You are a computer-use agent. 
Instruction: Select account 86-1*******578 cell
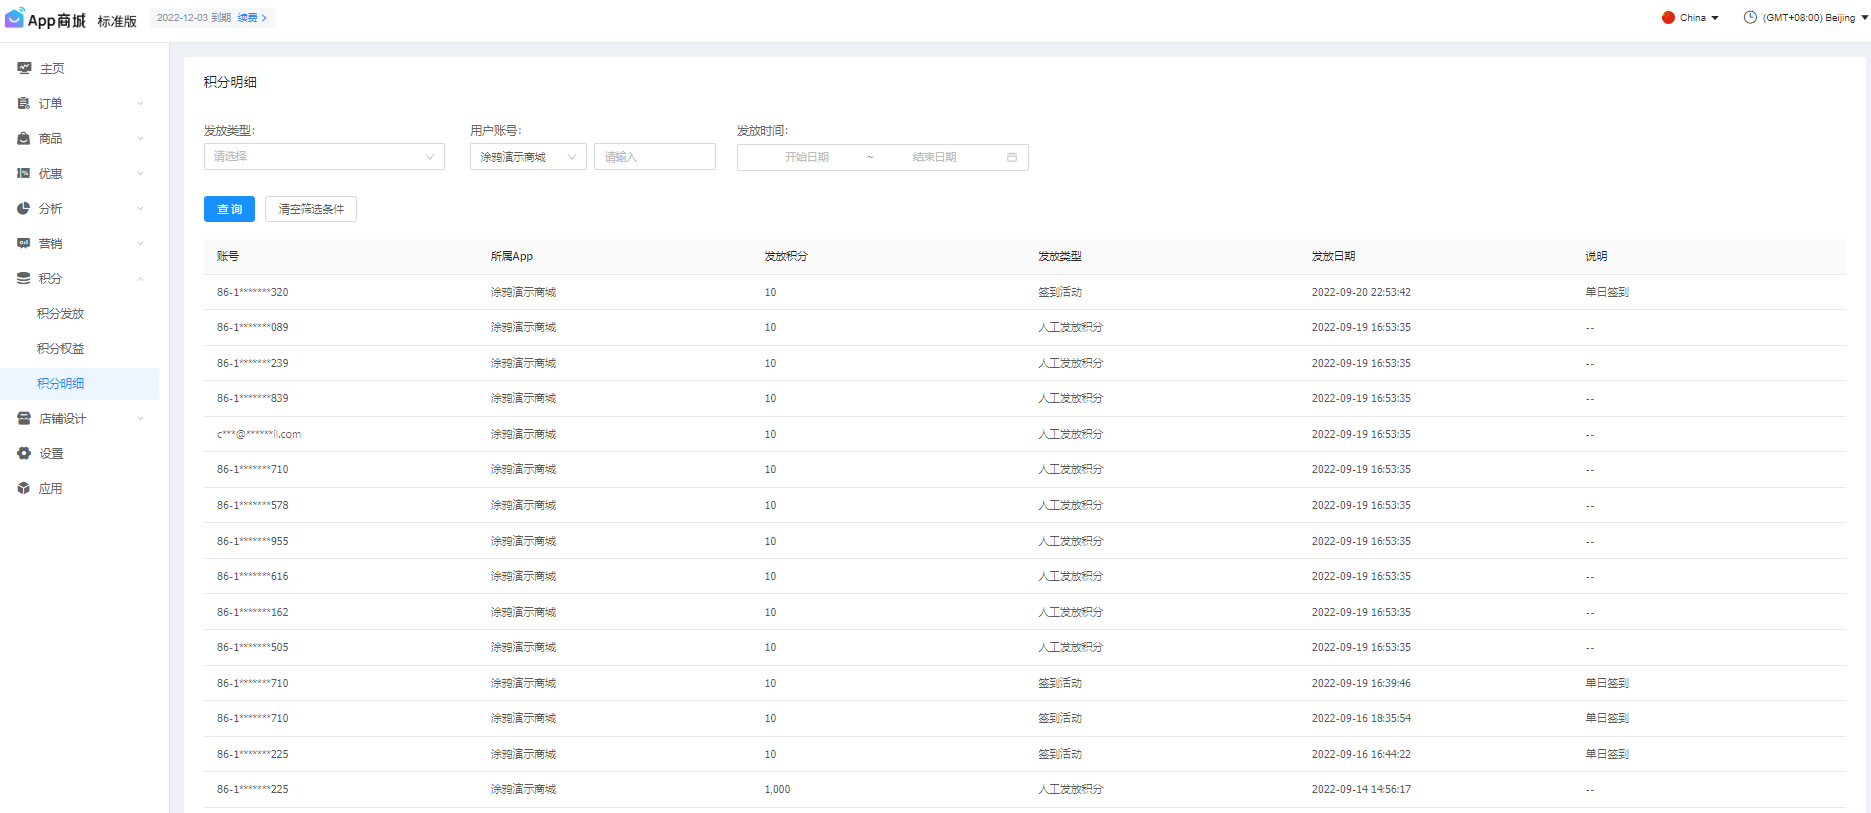coord(253,505)
